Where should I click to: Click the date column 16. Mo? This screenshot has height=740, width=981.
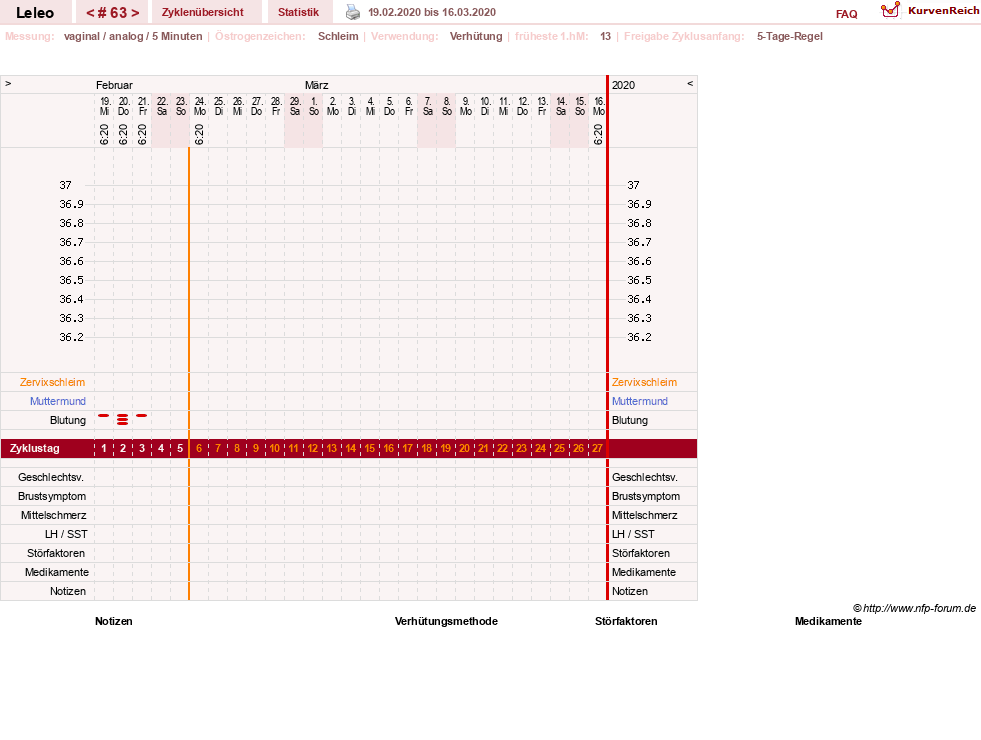pyautogui.click(x=599, y=106)
